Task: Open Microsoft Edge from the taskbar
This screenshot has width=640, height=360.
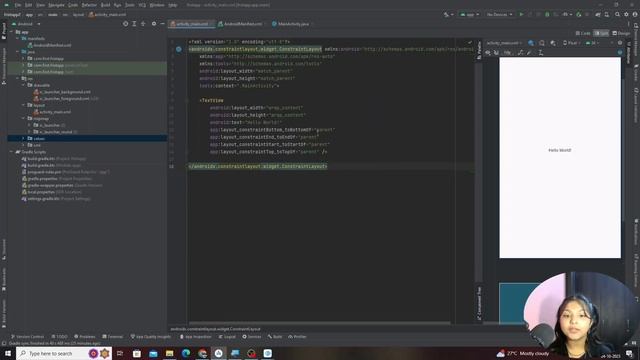Action: coord(186,353)
